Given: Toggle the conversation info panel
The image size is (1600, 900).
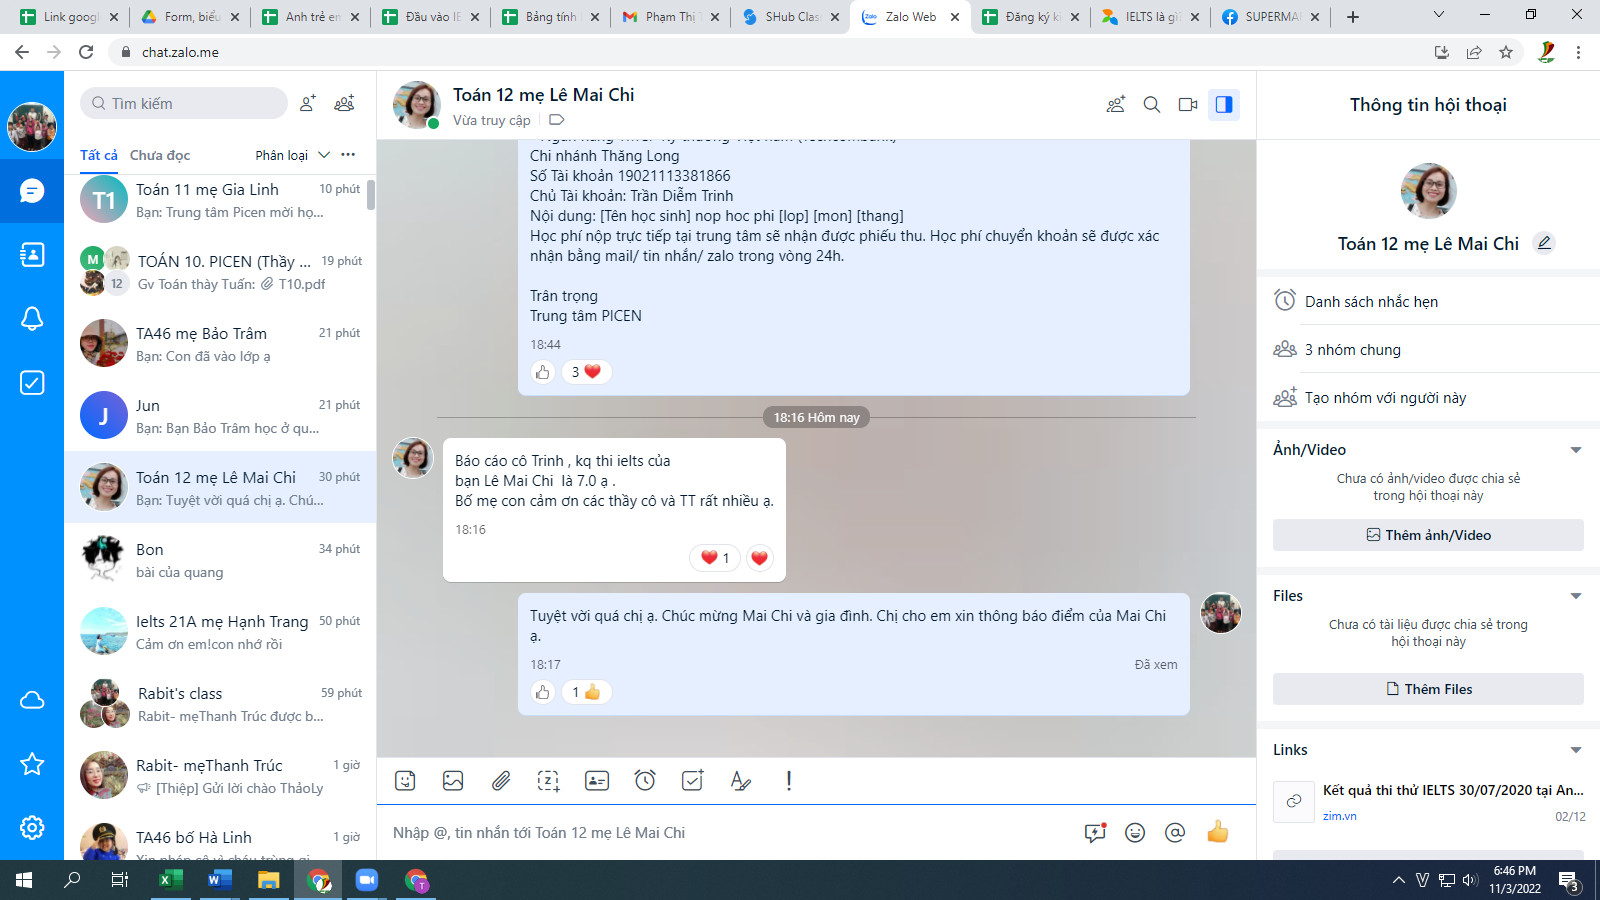Looking at the screenshot, I should click(1224, 105).
